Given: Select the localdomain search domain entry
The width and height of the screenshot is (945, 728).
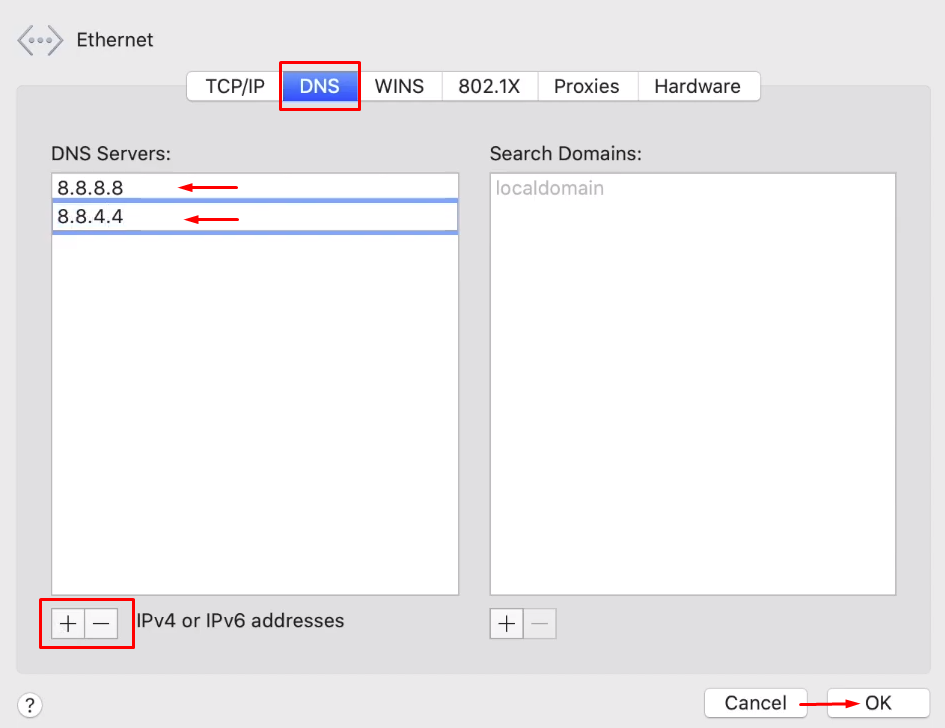Looking at the screenshot, I should pos(692,188).
